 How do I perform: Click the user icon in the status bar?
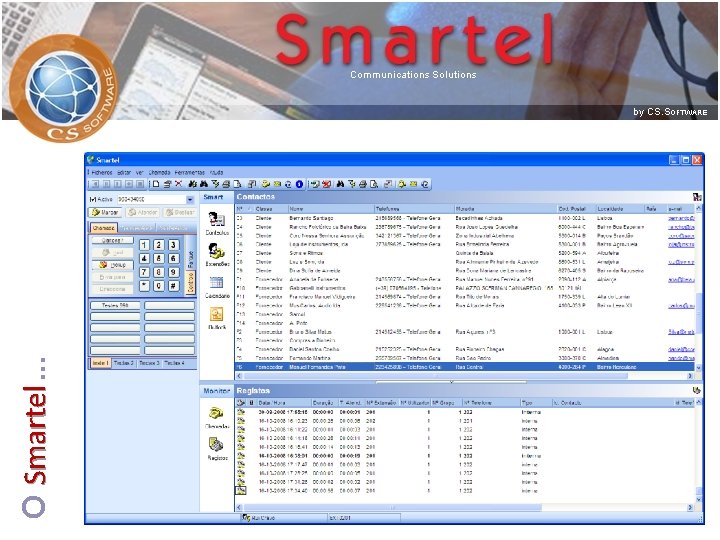(x=246, y=518)
